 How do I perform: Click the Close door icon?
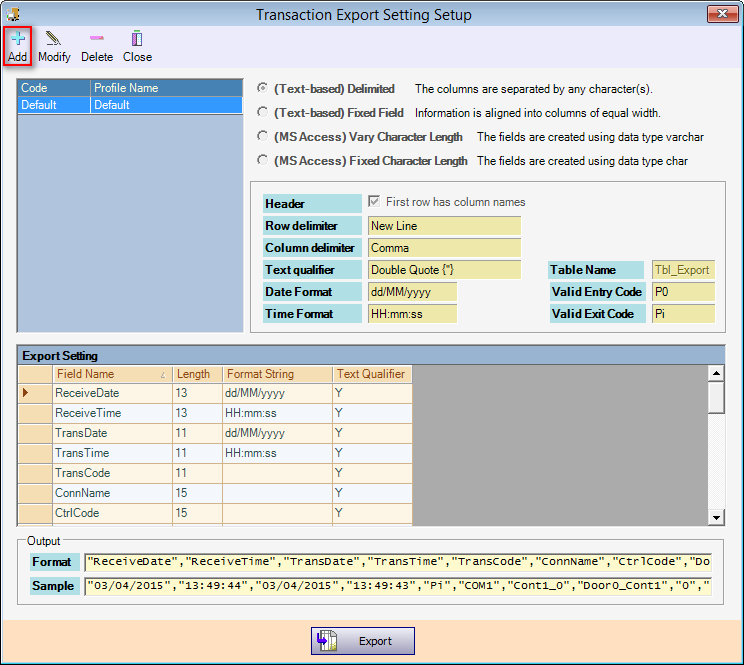click(137, 40)
